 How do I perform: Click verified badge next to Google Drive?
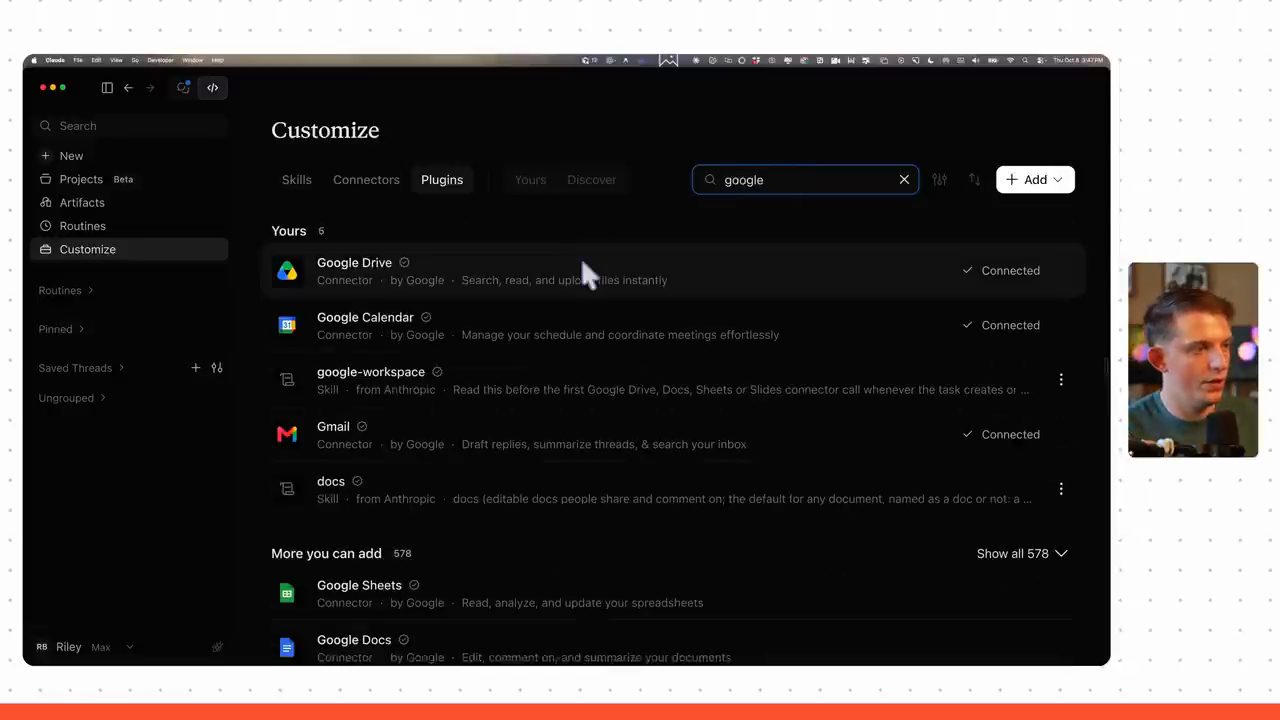[404, 263]
